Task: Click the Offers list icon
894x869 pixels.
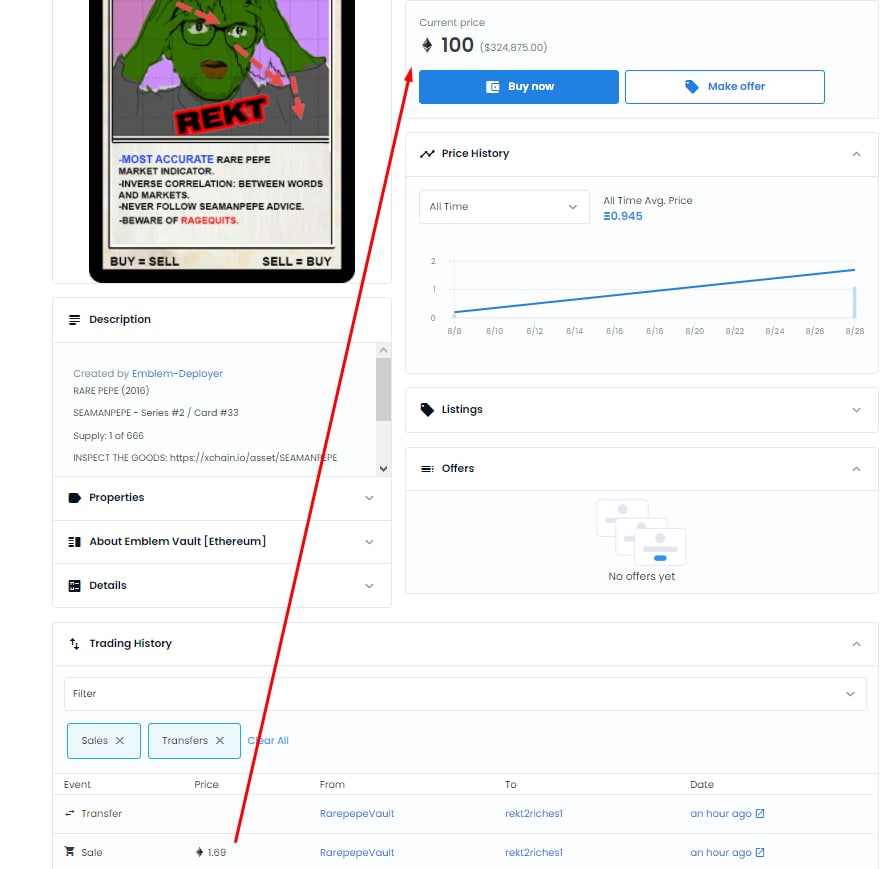Action: coord(427,469)
